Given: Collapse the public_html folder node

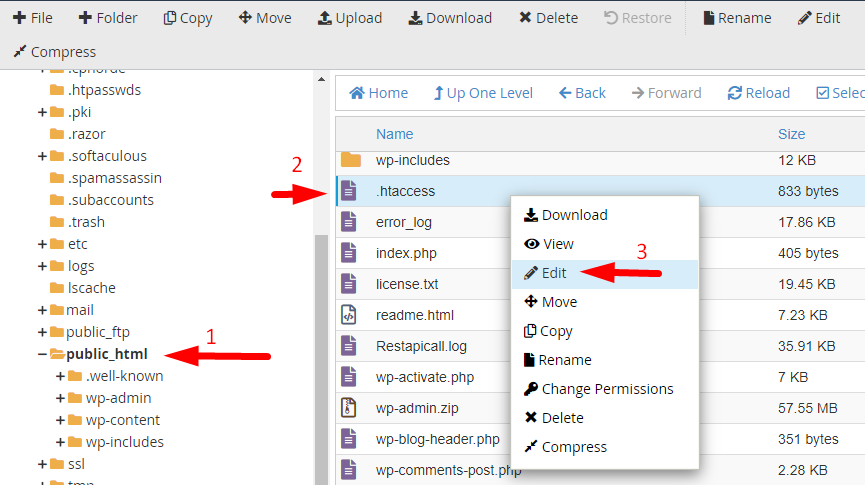Looking at the screenshot, I should tap(42, 354).
